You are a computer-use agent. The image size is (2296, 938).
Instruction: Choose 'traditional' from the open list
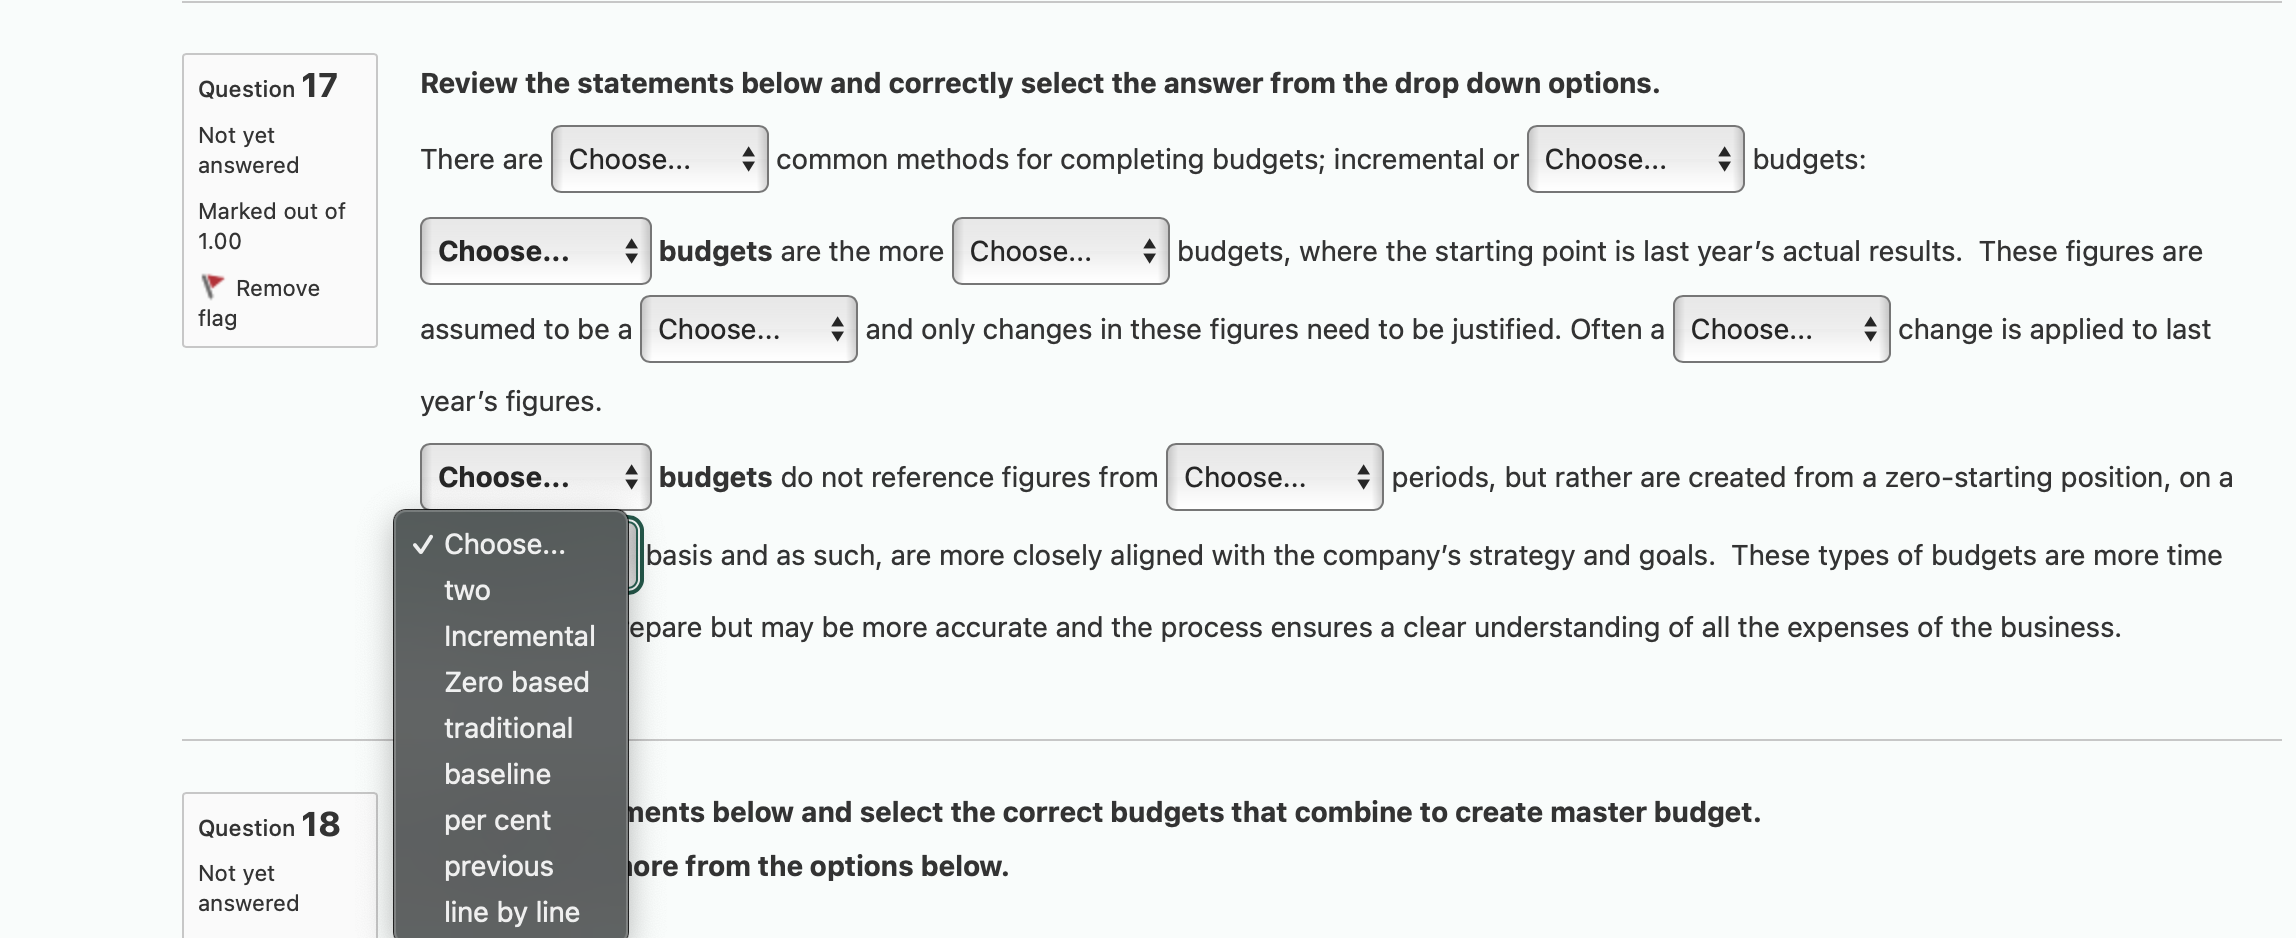coord(508,728)
